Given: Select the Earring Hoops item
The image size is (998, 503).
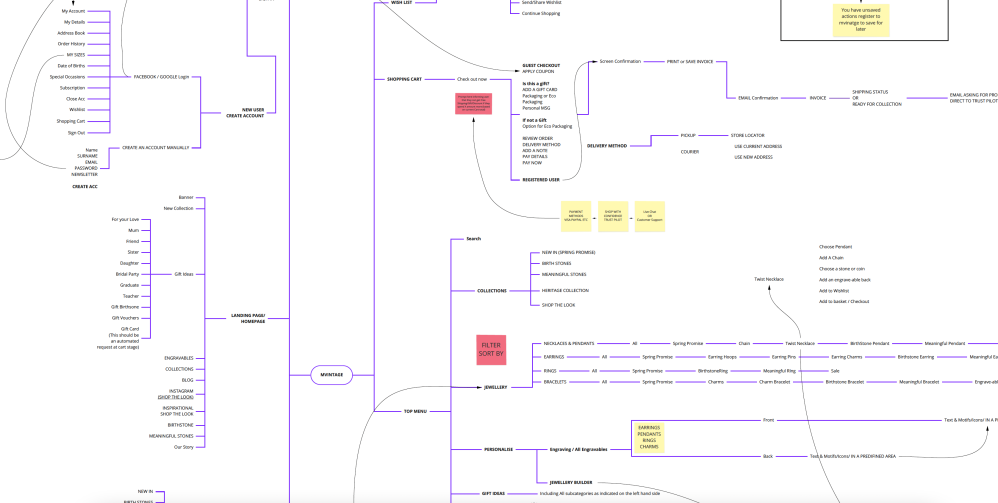Looking at the screenshot, I should pos(722,357).
